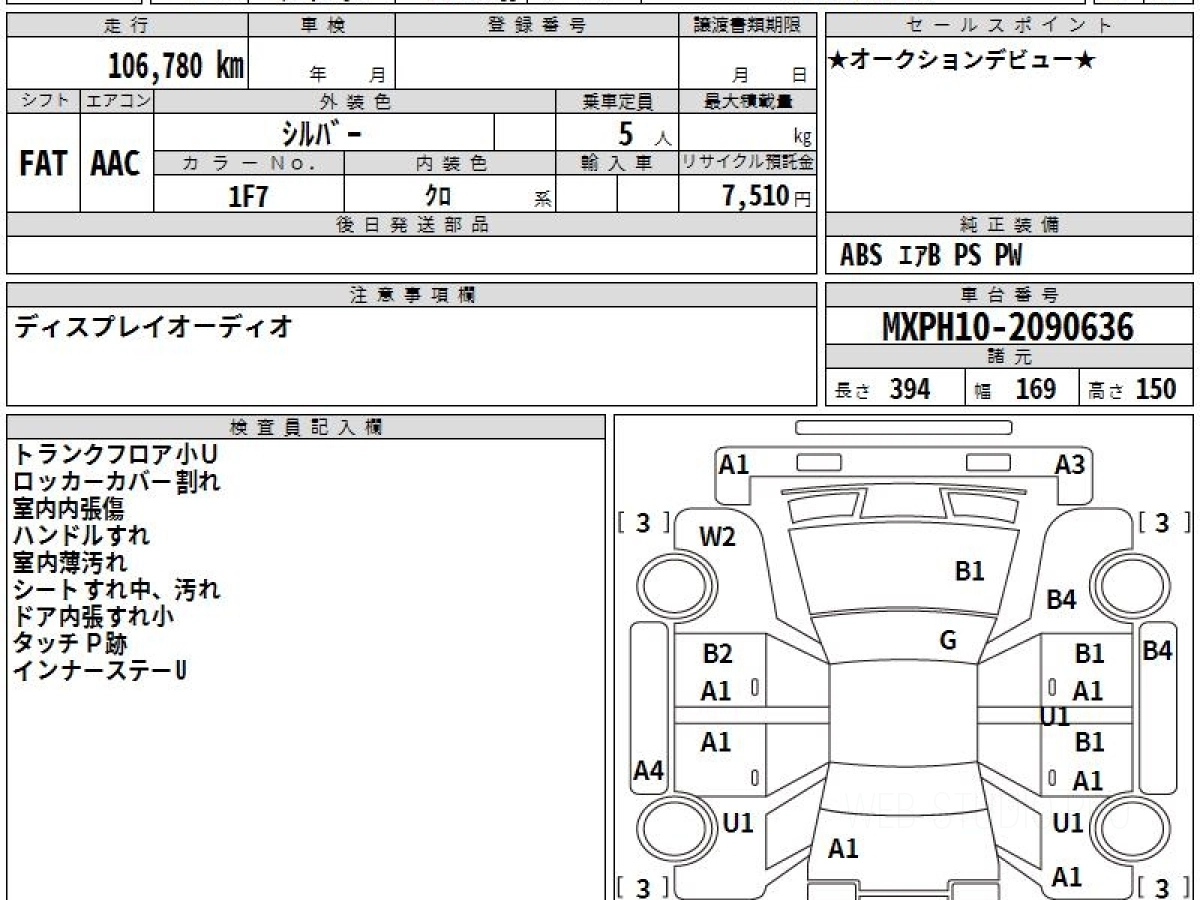Select the ディスプレイオーディオ note

(x=153, y=326)
